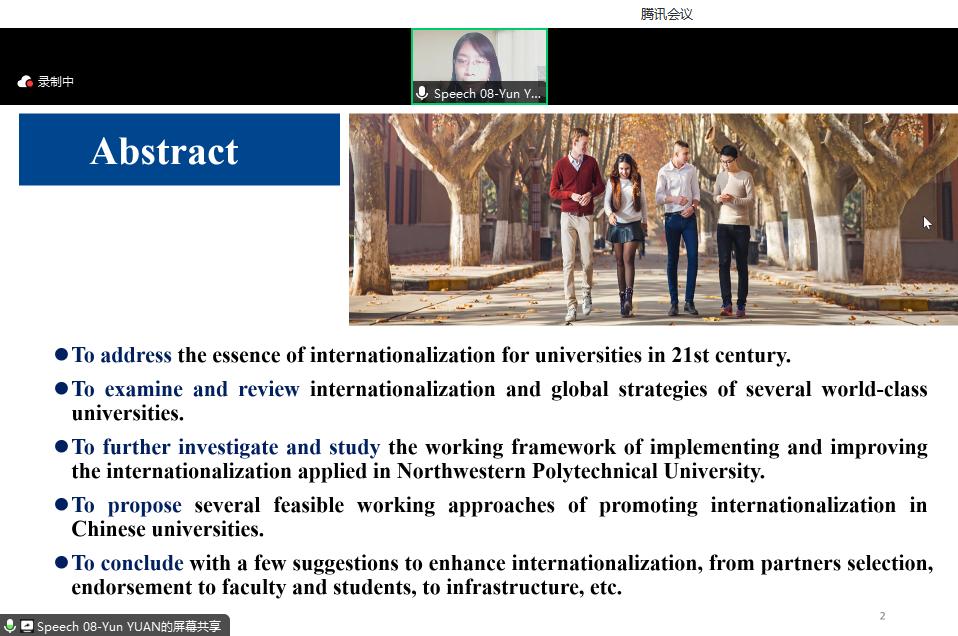This screenshot has height=636, width=958.
Task: Click the 腾讯会议 window title
Action: (667, 14)
